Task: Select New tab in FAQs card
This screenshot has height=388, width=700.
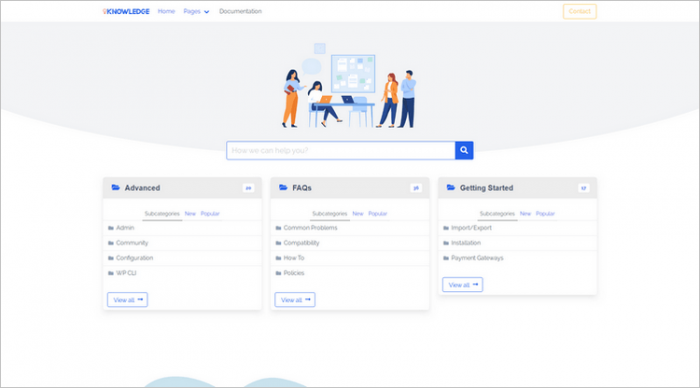Action: coord(358,214)
